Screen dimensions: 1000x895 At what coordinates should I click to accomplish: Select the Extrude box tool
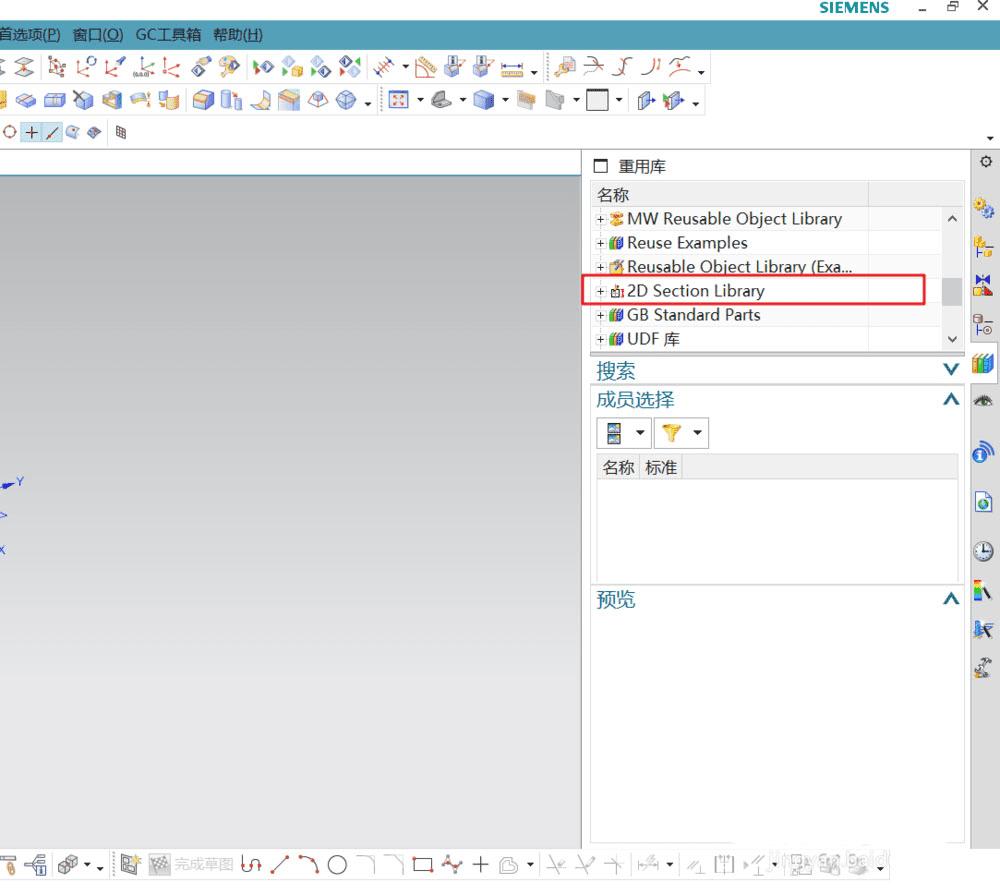click(203, 100)
